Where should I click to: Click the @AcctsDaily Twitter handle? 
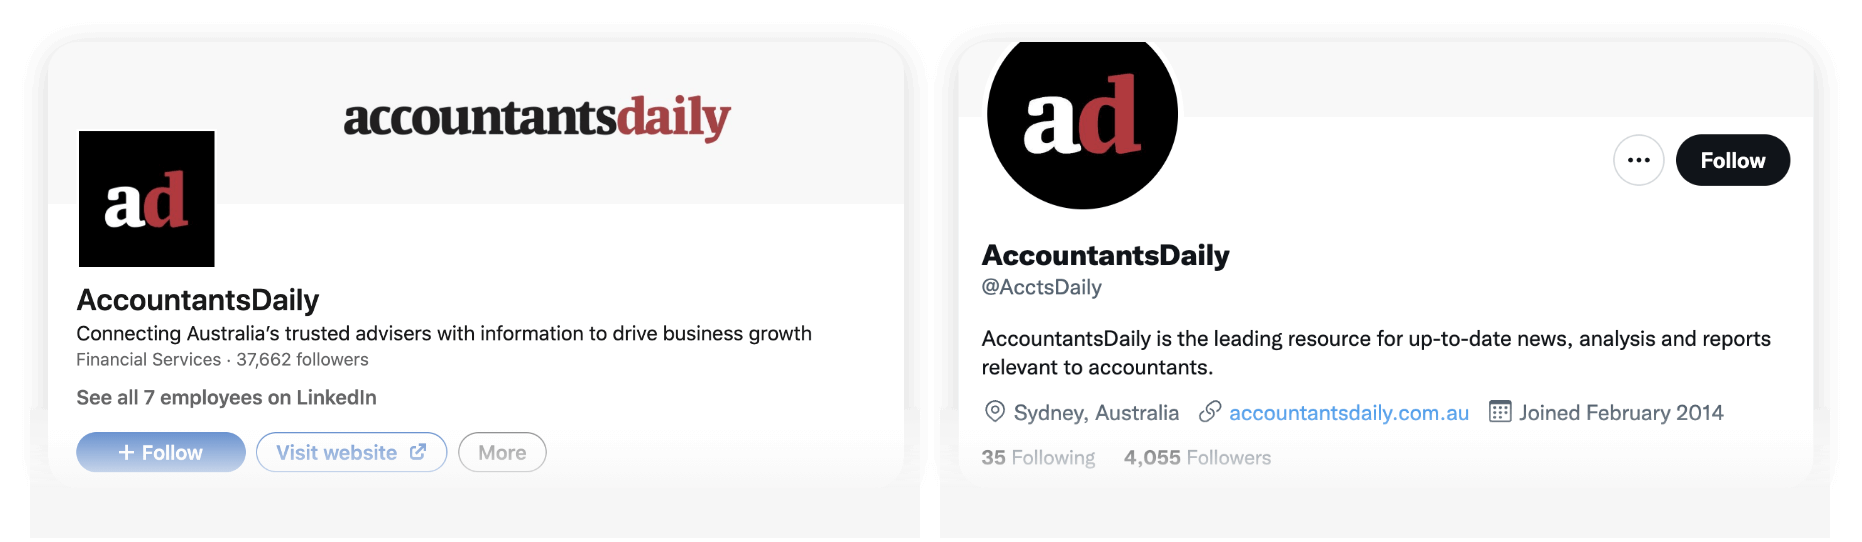[x=1041, y=287]
